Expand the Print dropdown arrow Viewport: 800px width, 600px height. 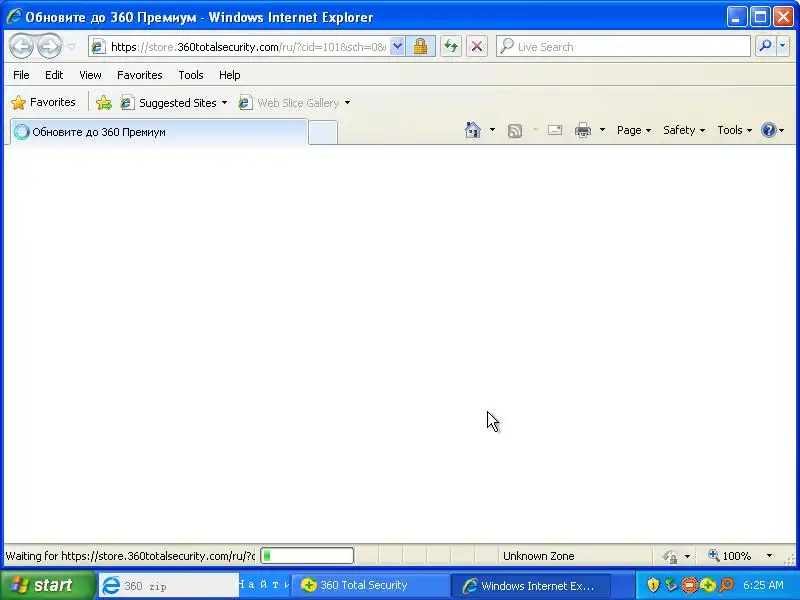(602, 130)
